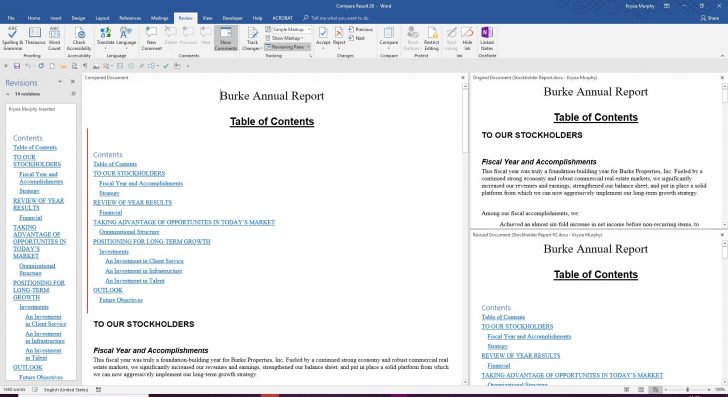Viewport: 728px width, 397px height.
Task: Open the Reviewing Pane dropdown arrow
Action: pyautogui.click(x=308, y=47)
